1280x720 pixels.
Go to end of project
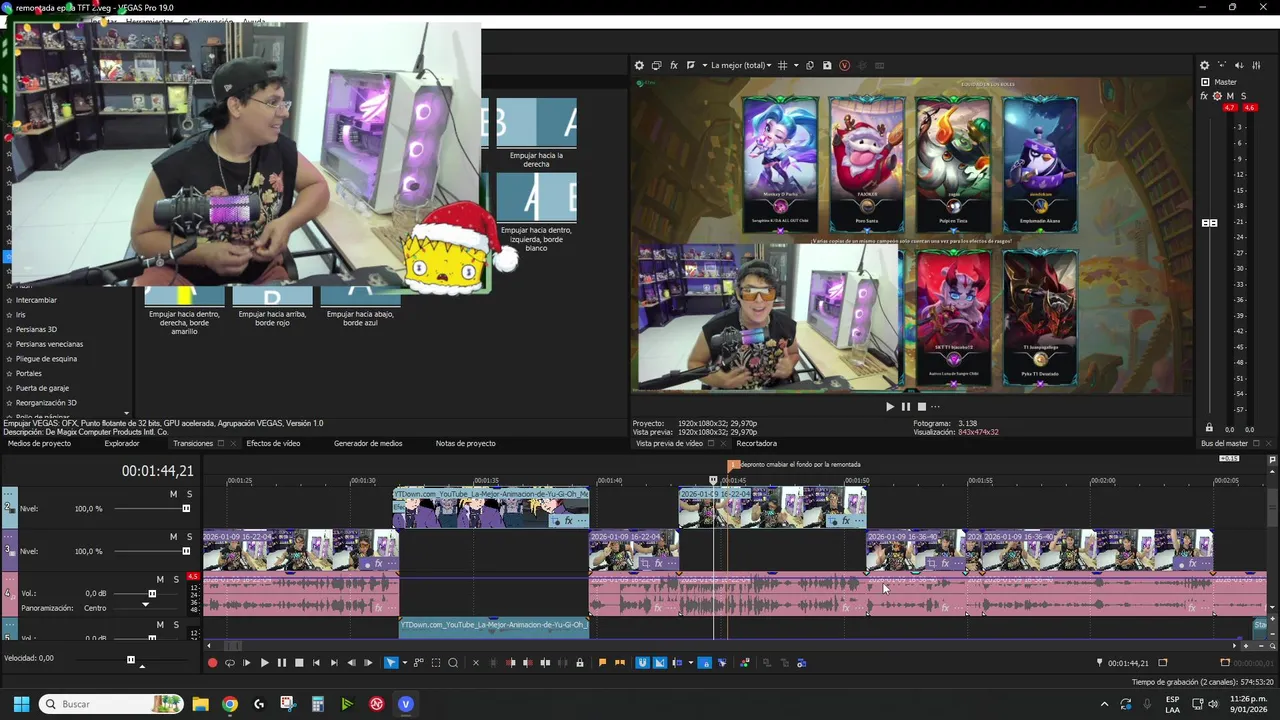(x=334, y=662)
